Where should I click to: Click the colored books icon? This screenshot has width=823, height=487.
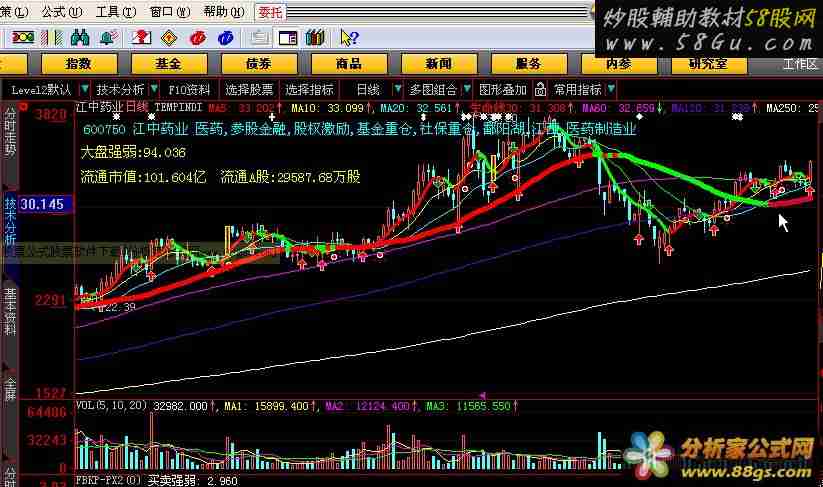[315, 38]
